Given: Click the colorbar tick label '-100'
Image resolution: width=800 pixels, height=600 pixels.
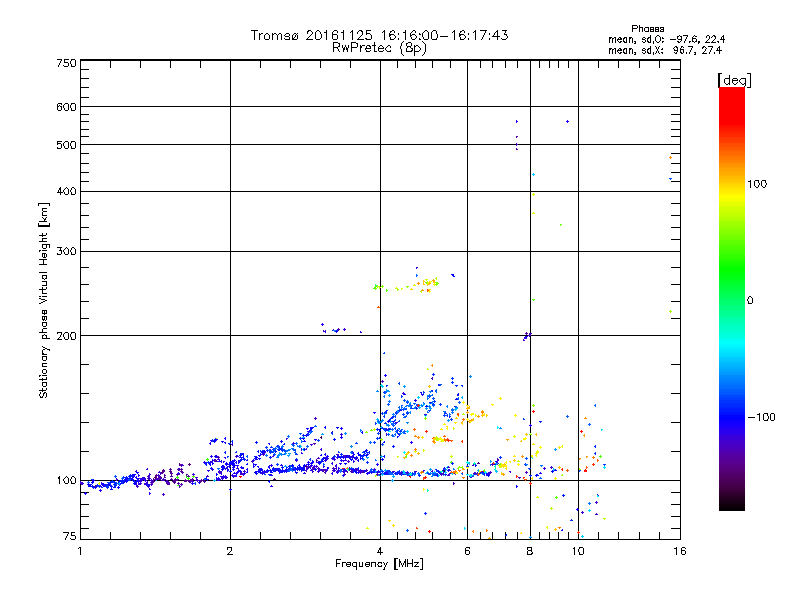Looking at the screenshot, I should [x=761, y=417].
